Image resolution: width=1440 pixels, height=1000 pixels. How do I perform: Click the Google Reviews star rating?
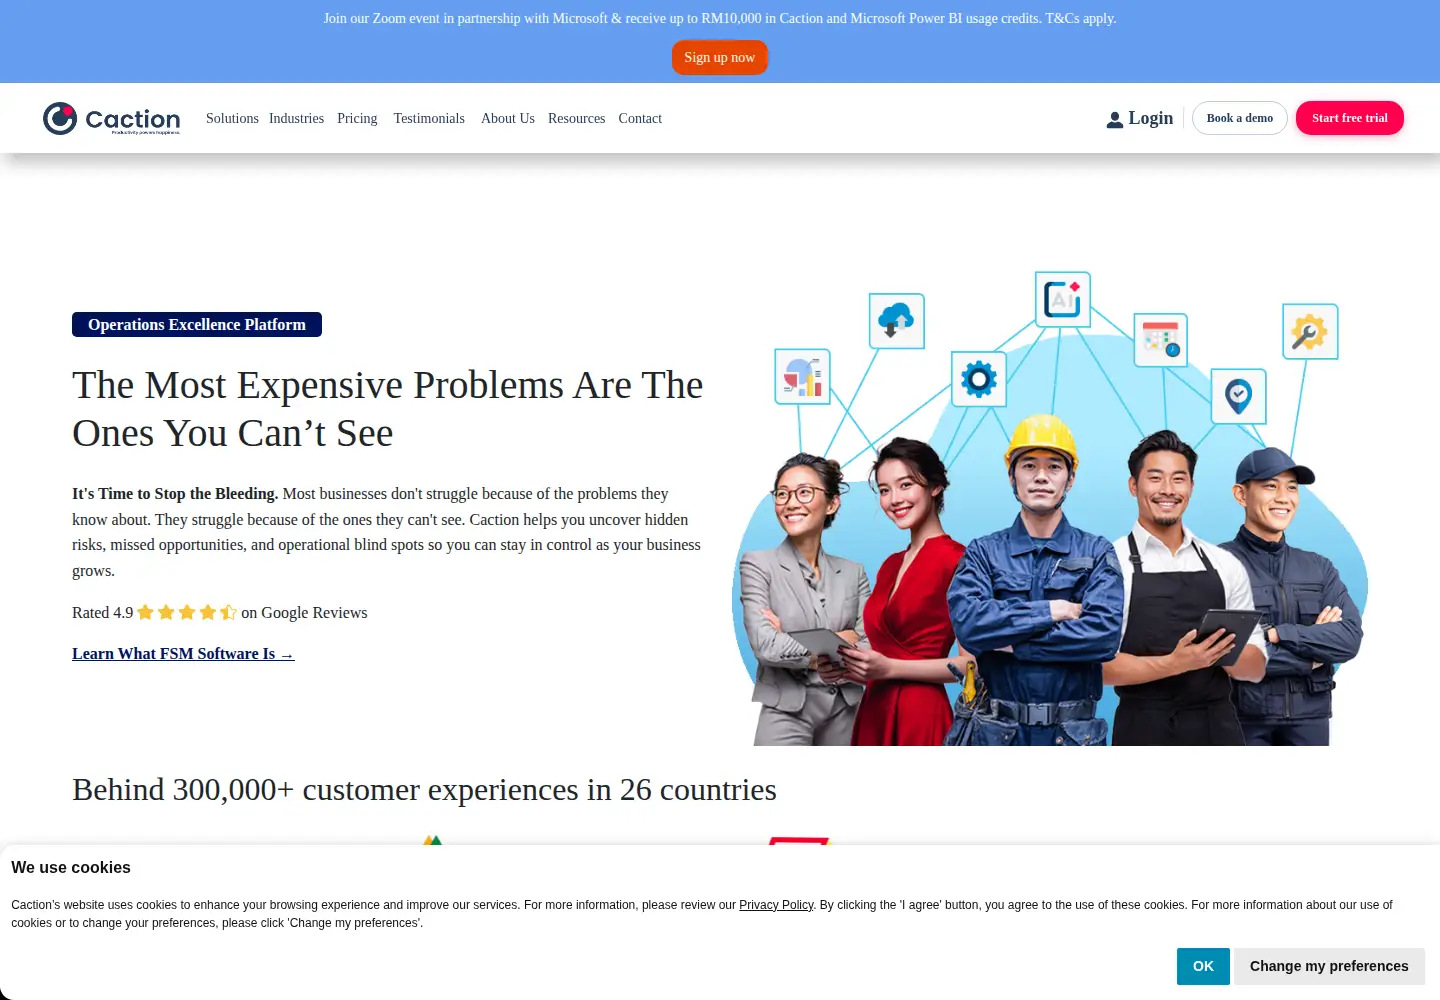point(187,612)
